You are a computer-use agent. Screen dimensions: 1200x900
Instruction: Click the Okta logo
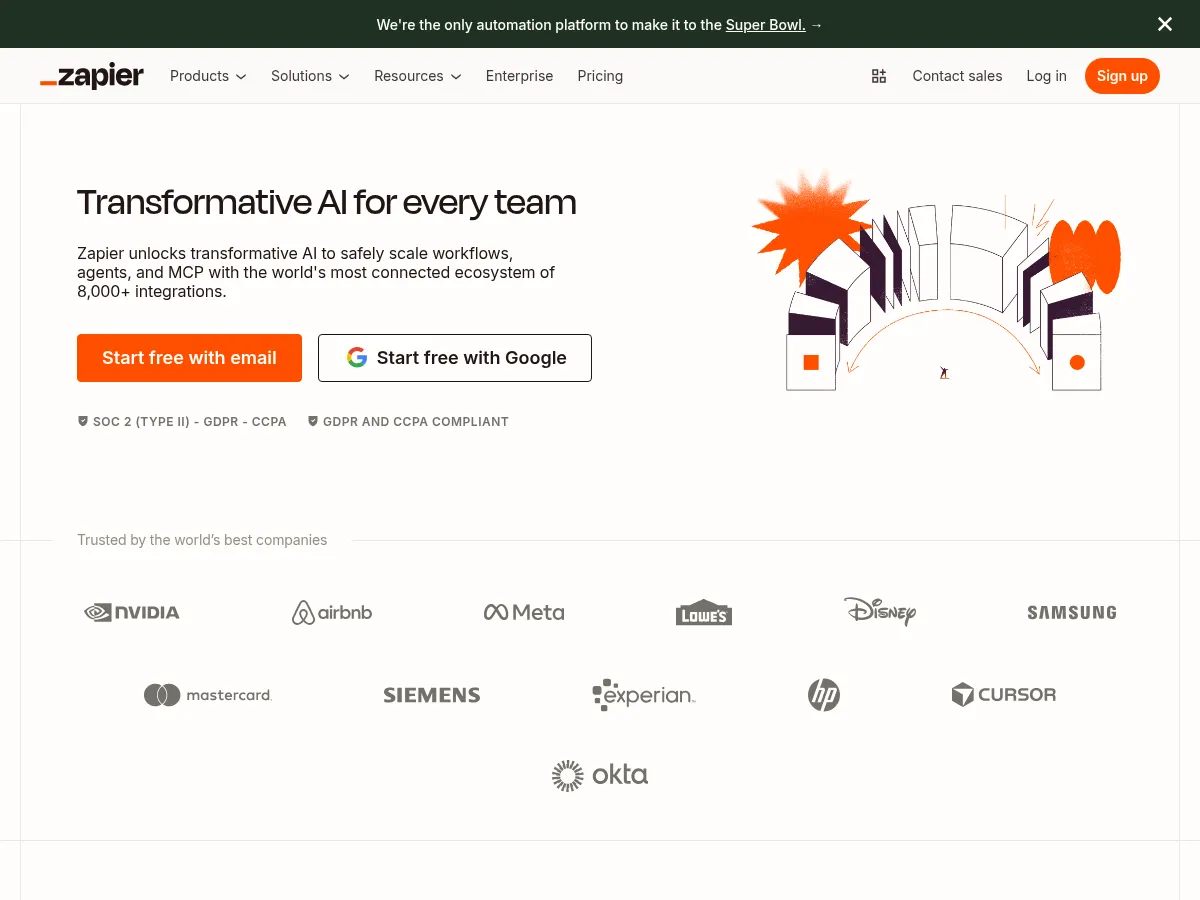(x=599, y=775)
